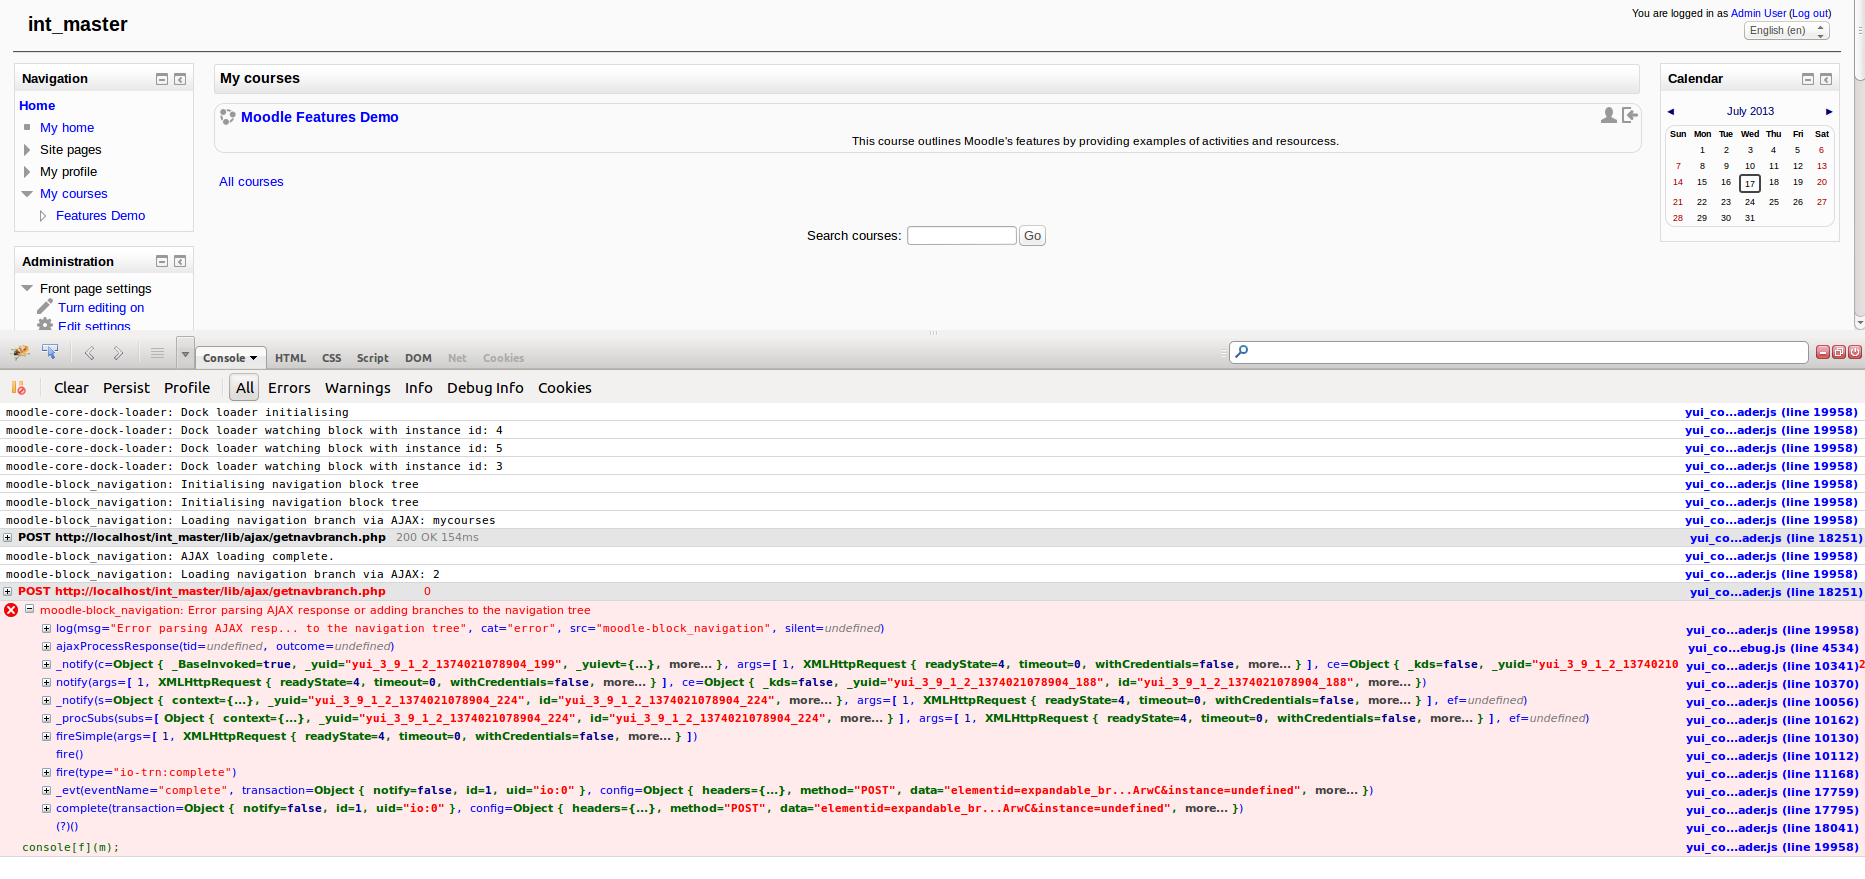This screenshot has height=879, width=1865.
Task: Expand the Site pages tree node
Action: click(x=27, y=150)
